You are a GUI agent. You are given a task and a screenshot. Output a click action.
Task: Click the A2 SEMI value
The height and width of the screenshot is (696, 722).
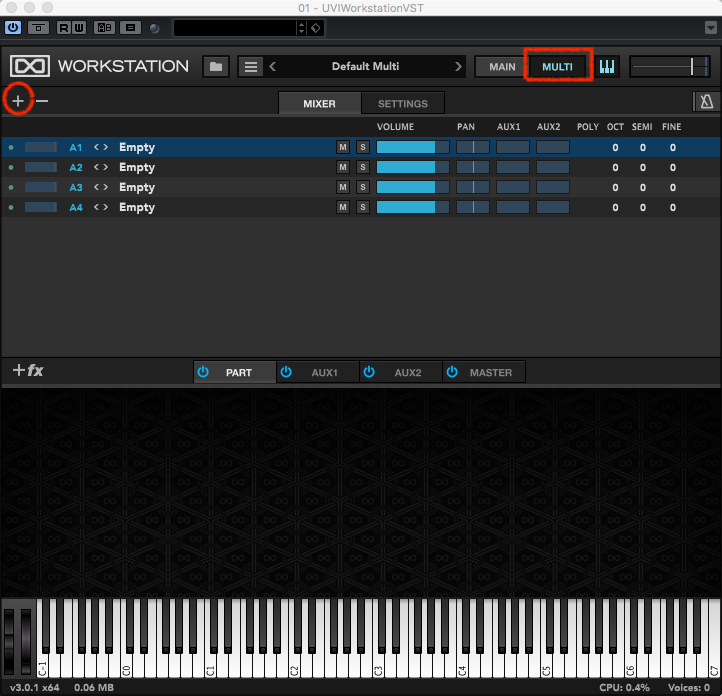click(643, 167)
